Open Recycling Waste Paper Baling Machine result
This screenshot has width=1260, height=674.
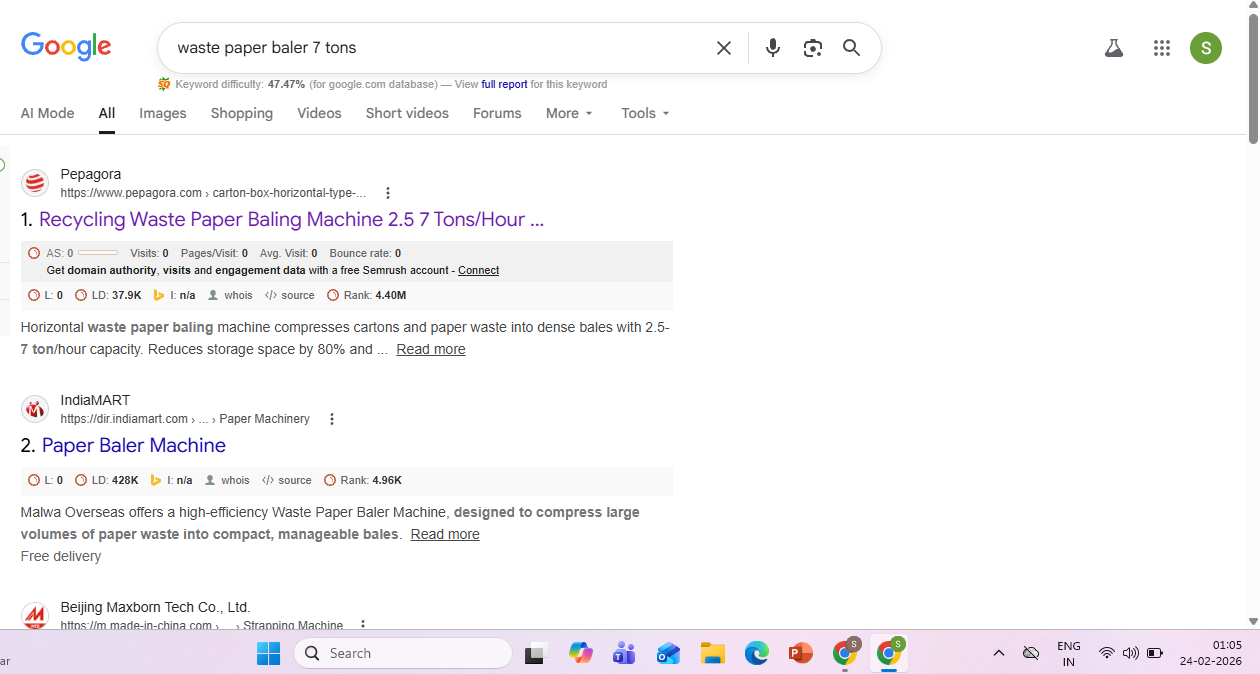click(291, 219)
